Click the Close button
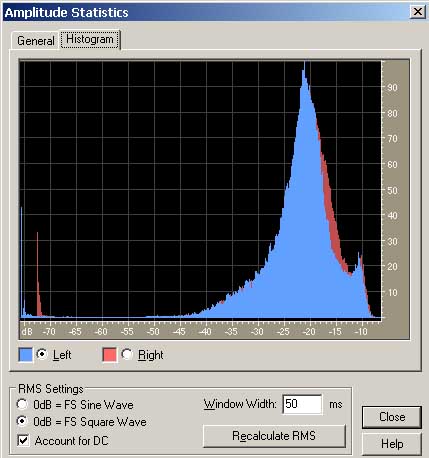 pyautogui.click(x=392, y=417)
